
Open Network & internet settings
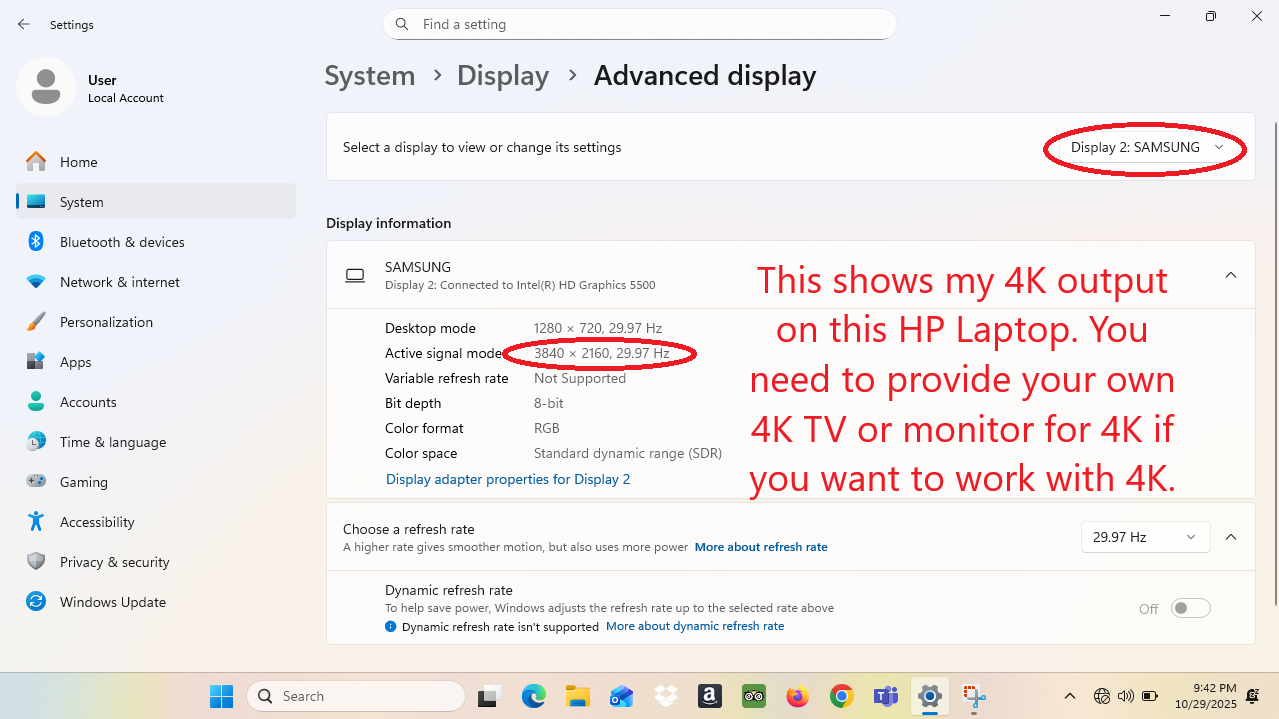(119, 282)
